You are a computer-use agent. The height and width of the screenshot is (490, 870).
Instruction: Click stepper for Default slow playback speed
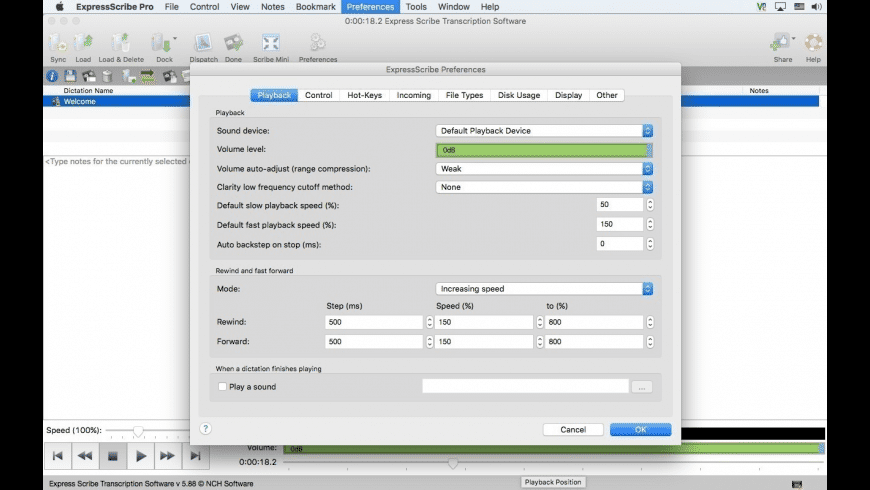point(650,205)
